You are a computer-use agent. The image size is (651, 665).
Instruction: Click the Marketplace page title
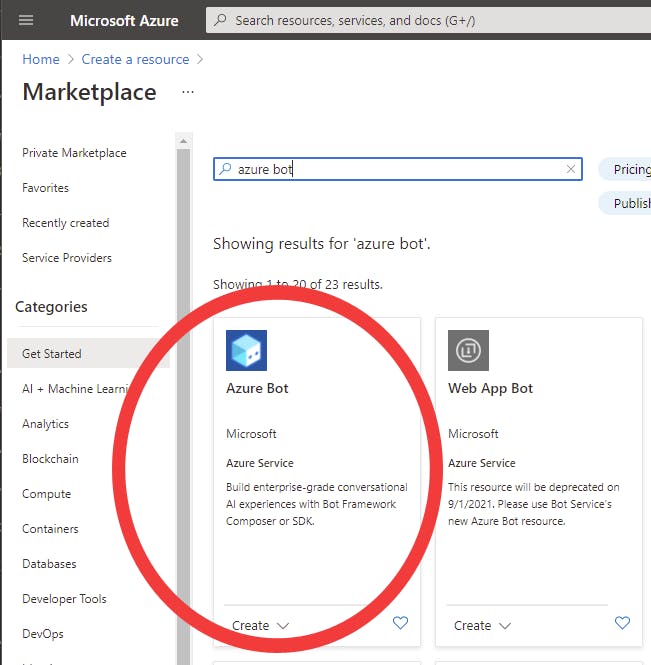89,92
